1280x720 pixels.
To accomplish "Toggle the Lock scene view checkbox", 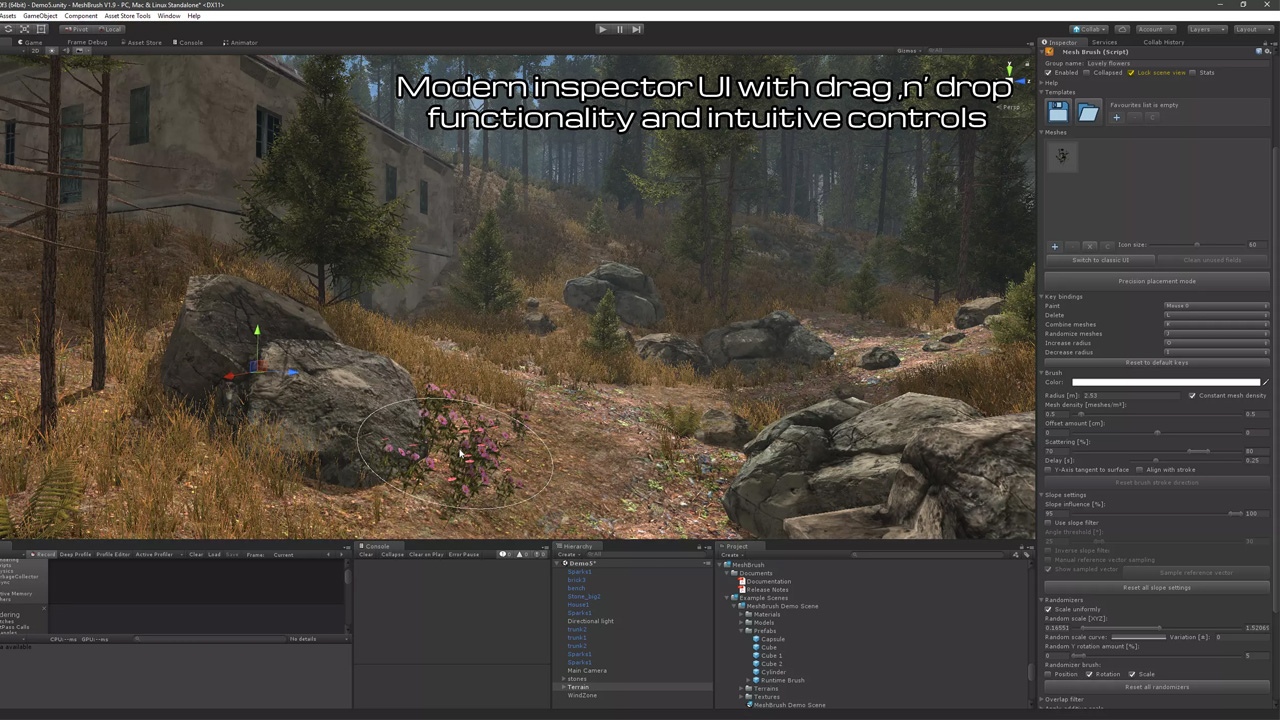I will click(x=1131, y=73).
